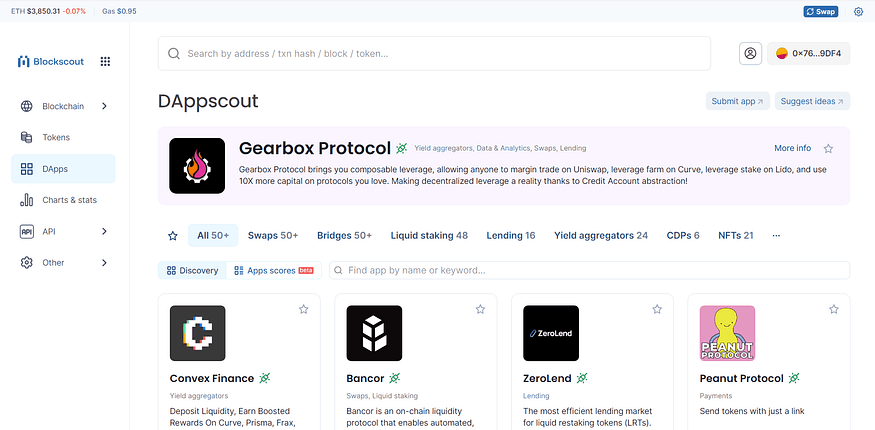Image resolution: width=875 pixels, height=430 pixels.
Task: Expand the API chevron arrow
Action: 104,231
